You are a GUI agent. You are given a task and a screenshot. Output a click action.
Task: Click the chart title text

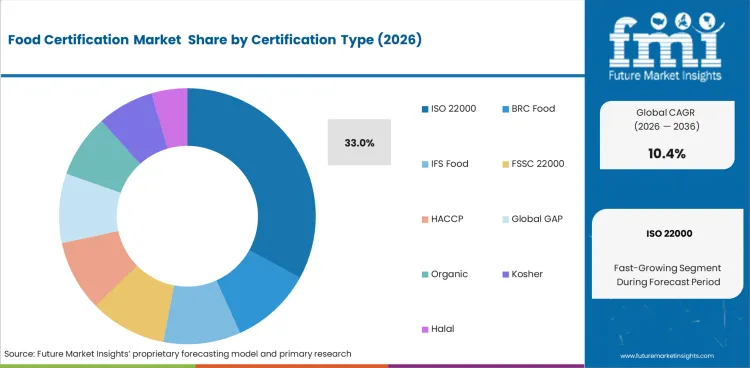[215, 41]
